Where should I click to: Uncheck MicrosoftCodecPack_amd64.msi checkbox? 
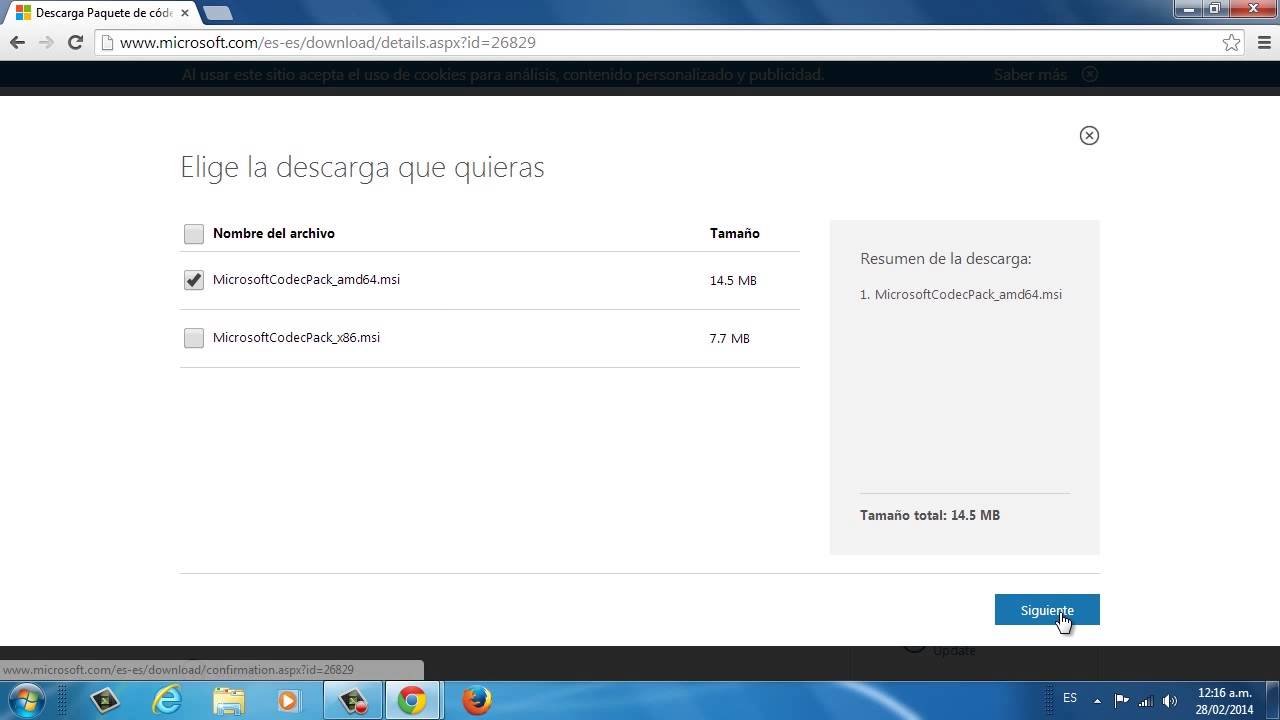click(194, 280)
